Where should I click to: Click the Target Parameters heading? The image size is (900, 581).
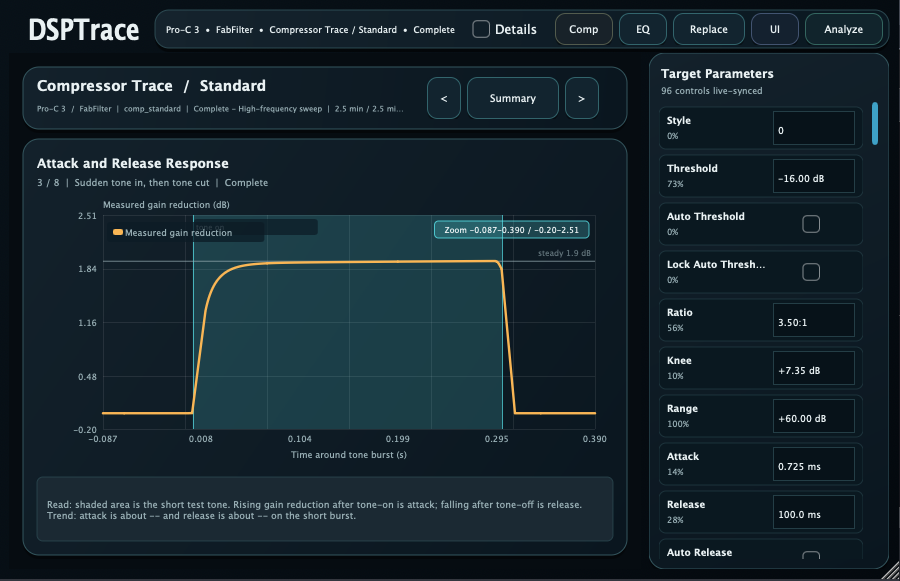point(717,73)
